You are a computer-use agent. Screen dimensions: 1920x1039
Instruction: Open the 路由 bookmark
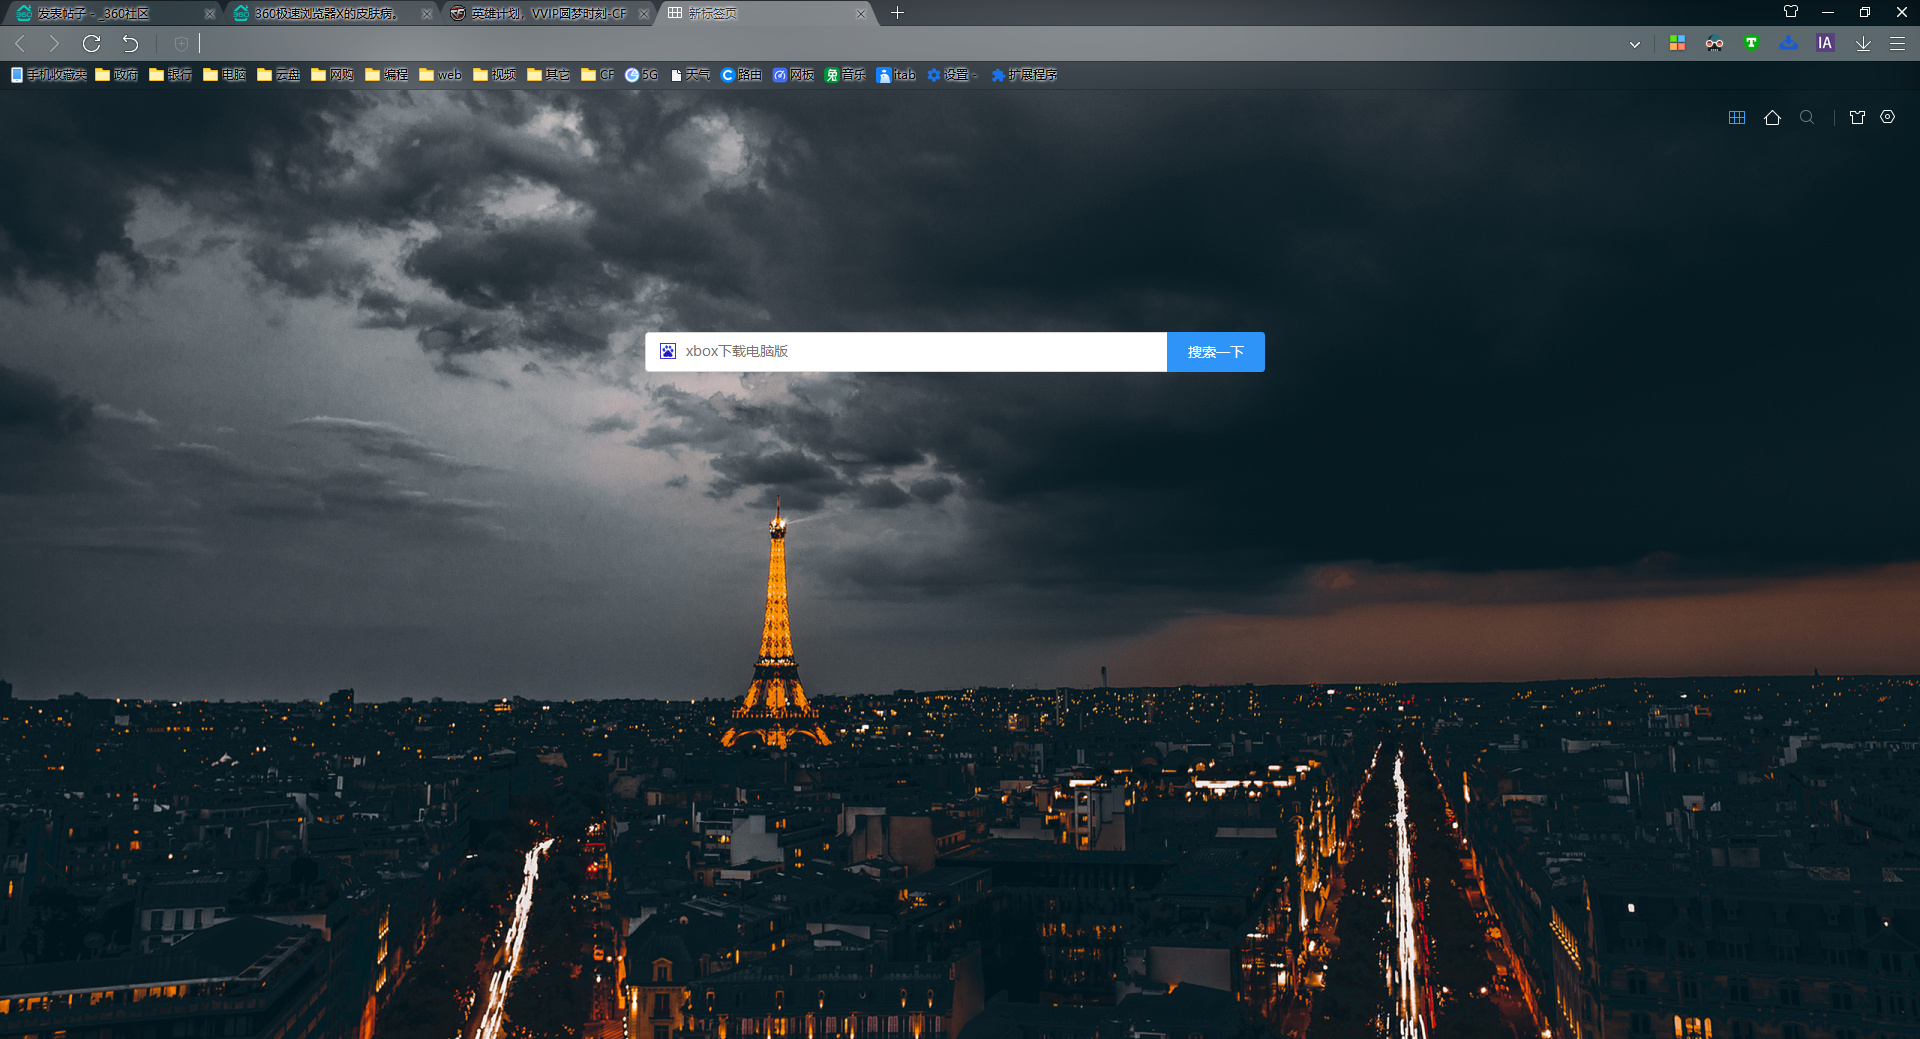click(742, 75)
